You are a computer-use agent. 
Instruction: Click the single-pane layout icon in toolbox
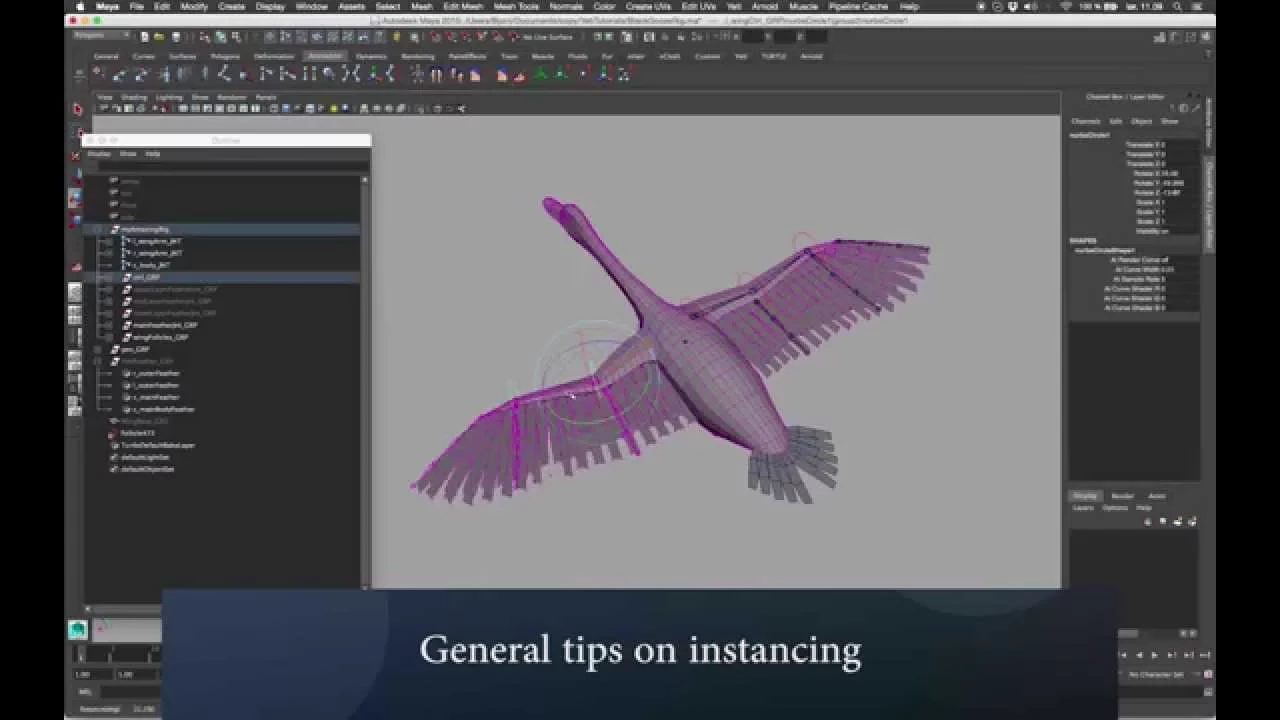pos(75,292)
